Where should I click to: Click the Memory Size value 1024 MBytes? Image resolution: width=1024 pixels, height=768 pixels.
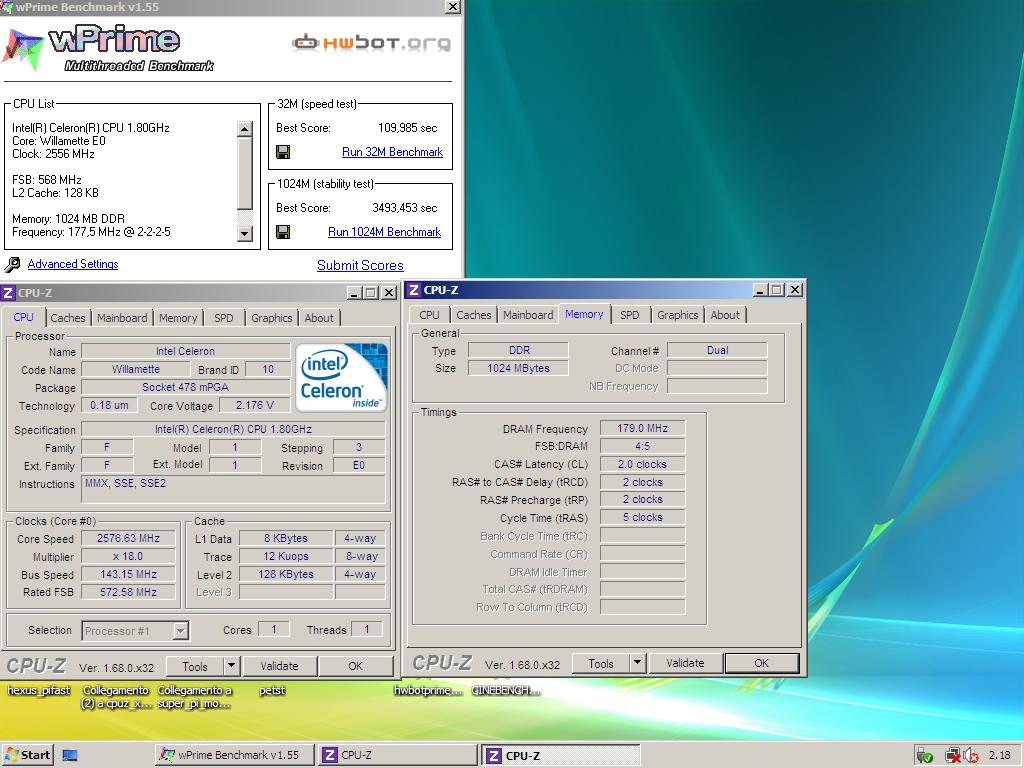coord(519,368)
